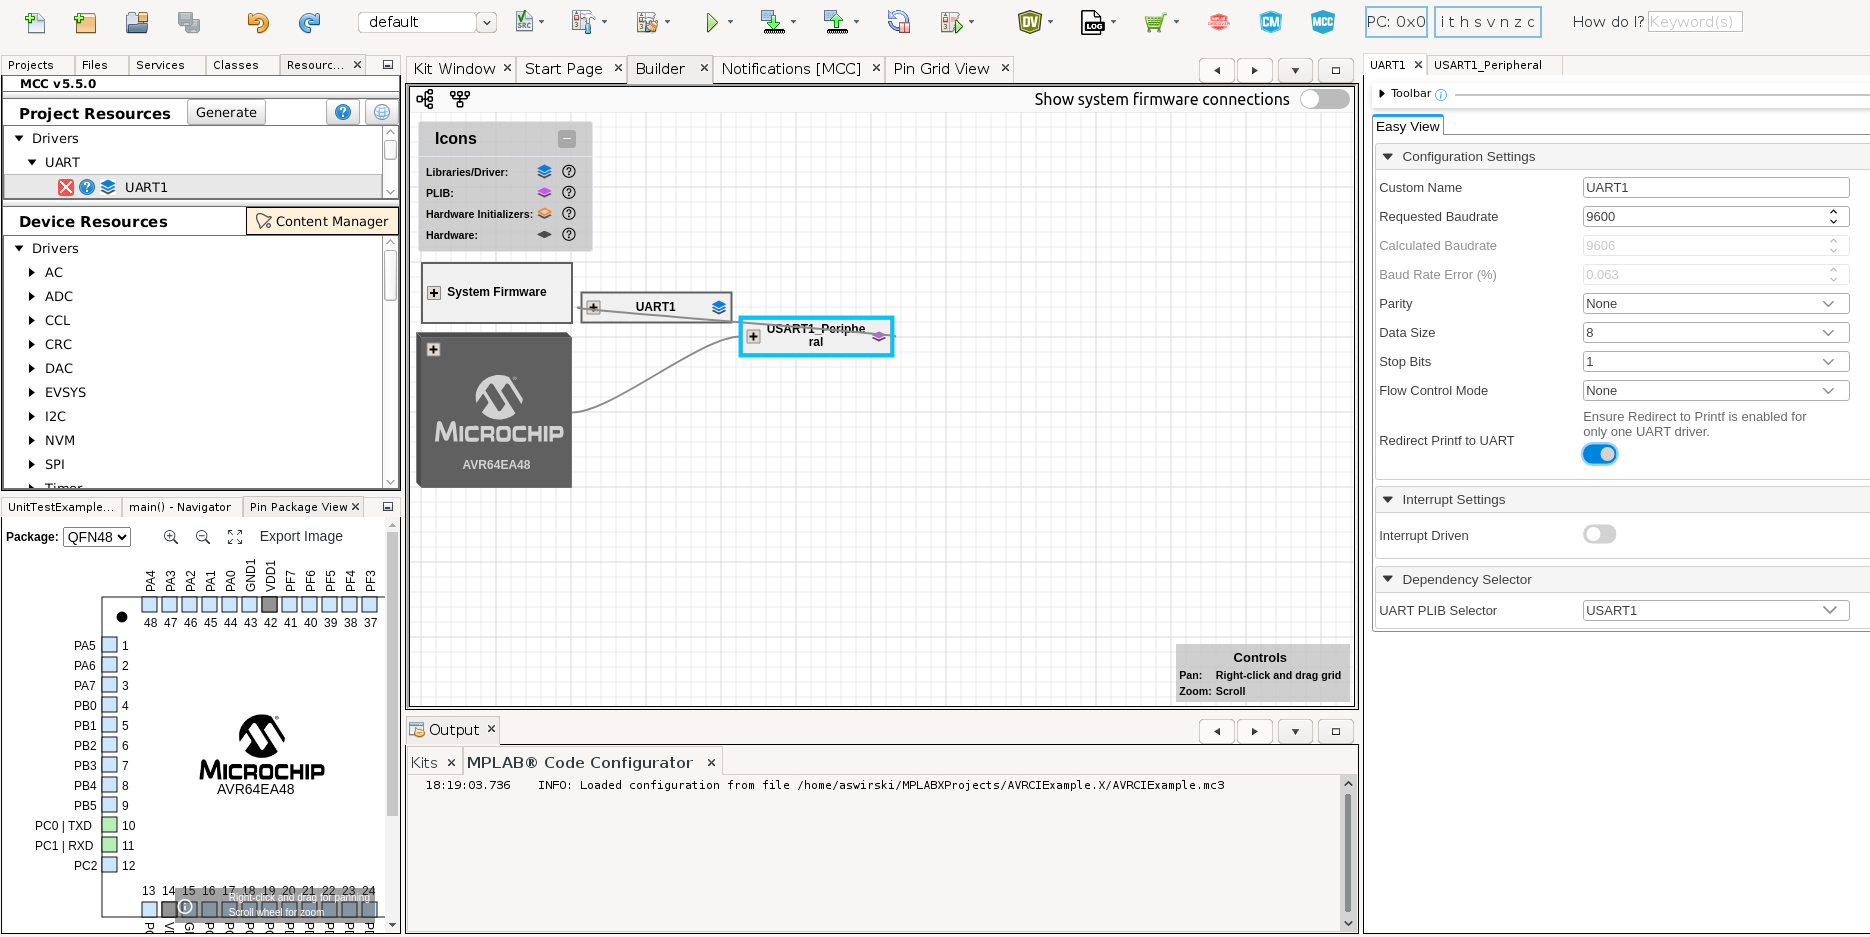Click Export Image in Pin Package View
This screenshot has height=937, width=1870.
point(301,537)
